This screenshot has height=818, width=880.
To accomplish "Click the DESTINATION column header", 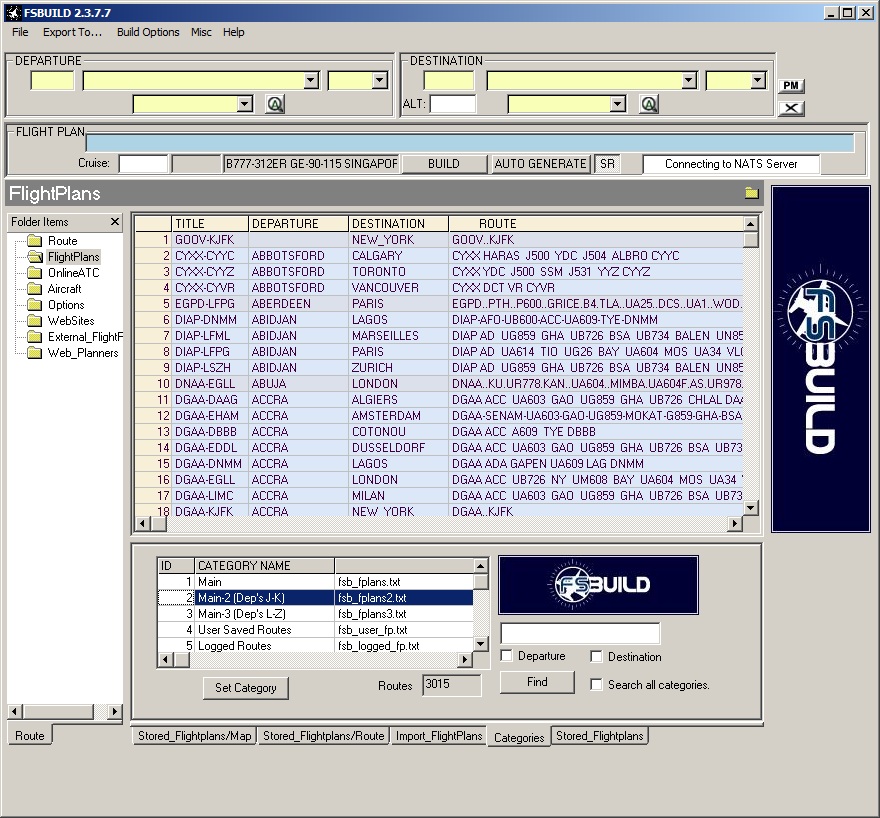I will [398, 224].
